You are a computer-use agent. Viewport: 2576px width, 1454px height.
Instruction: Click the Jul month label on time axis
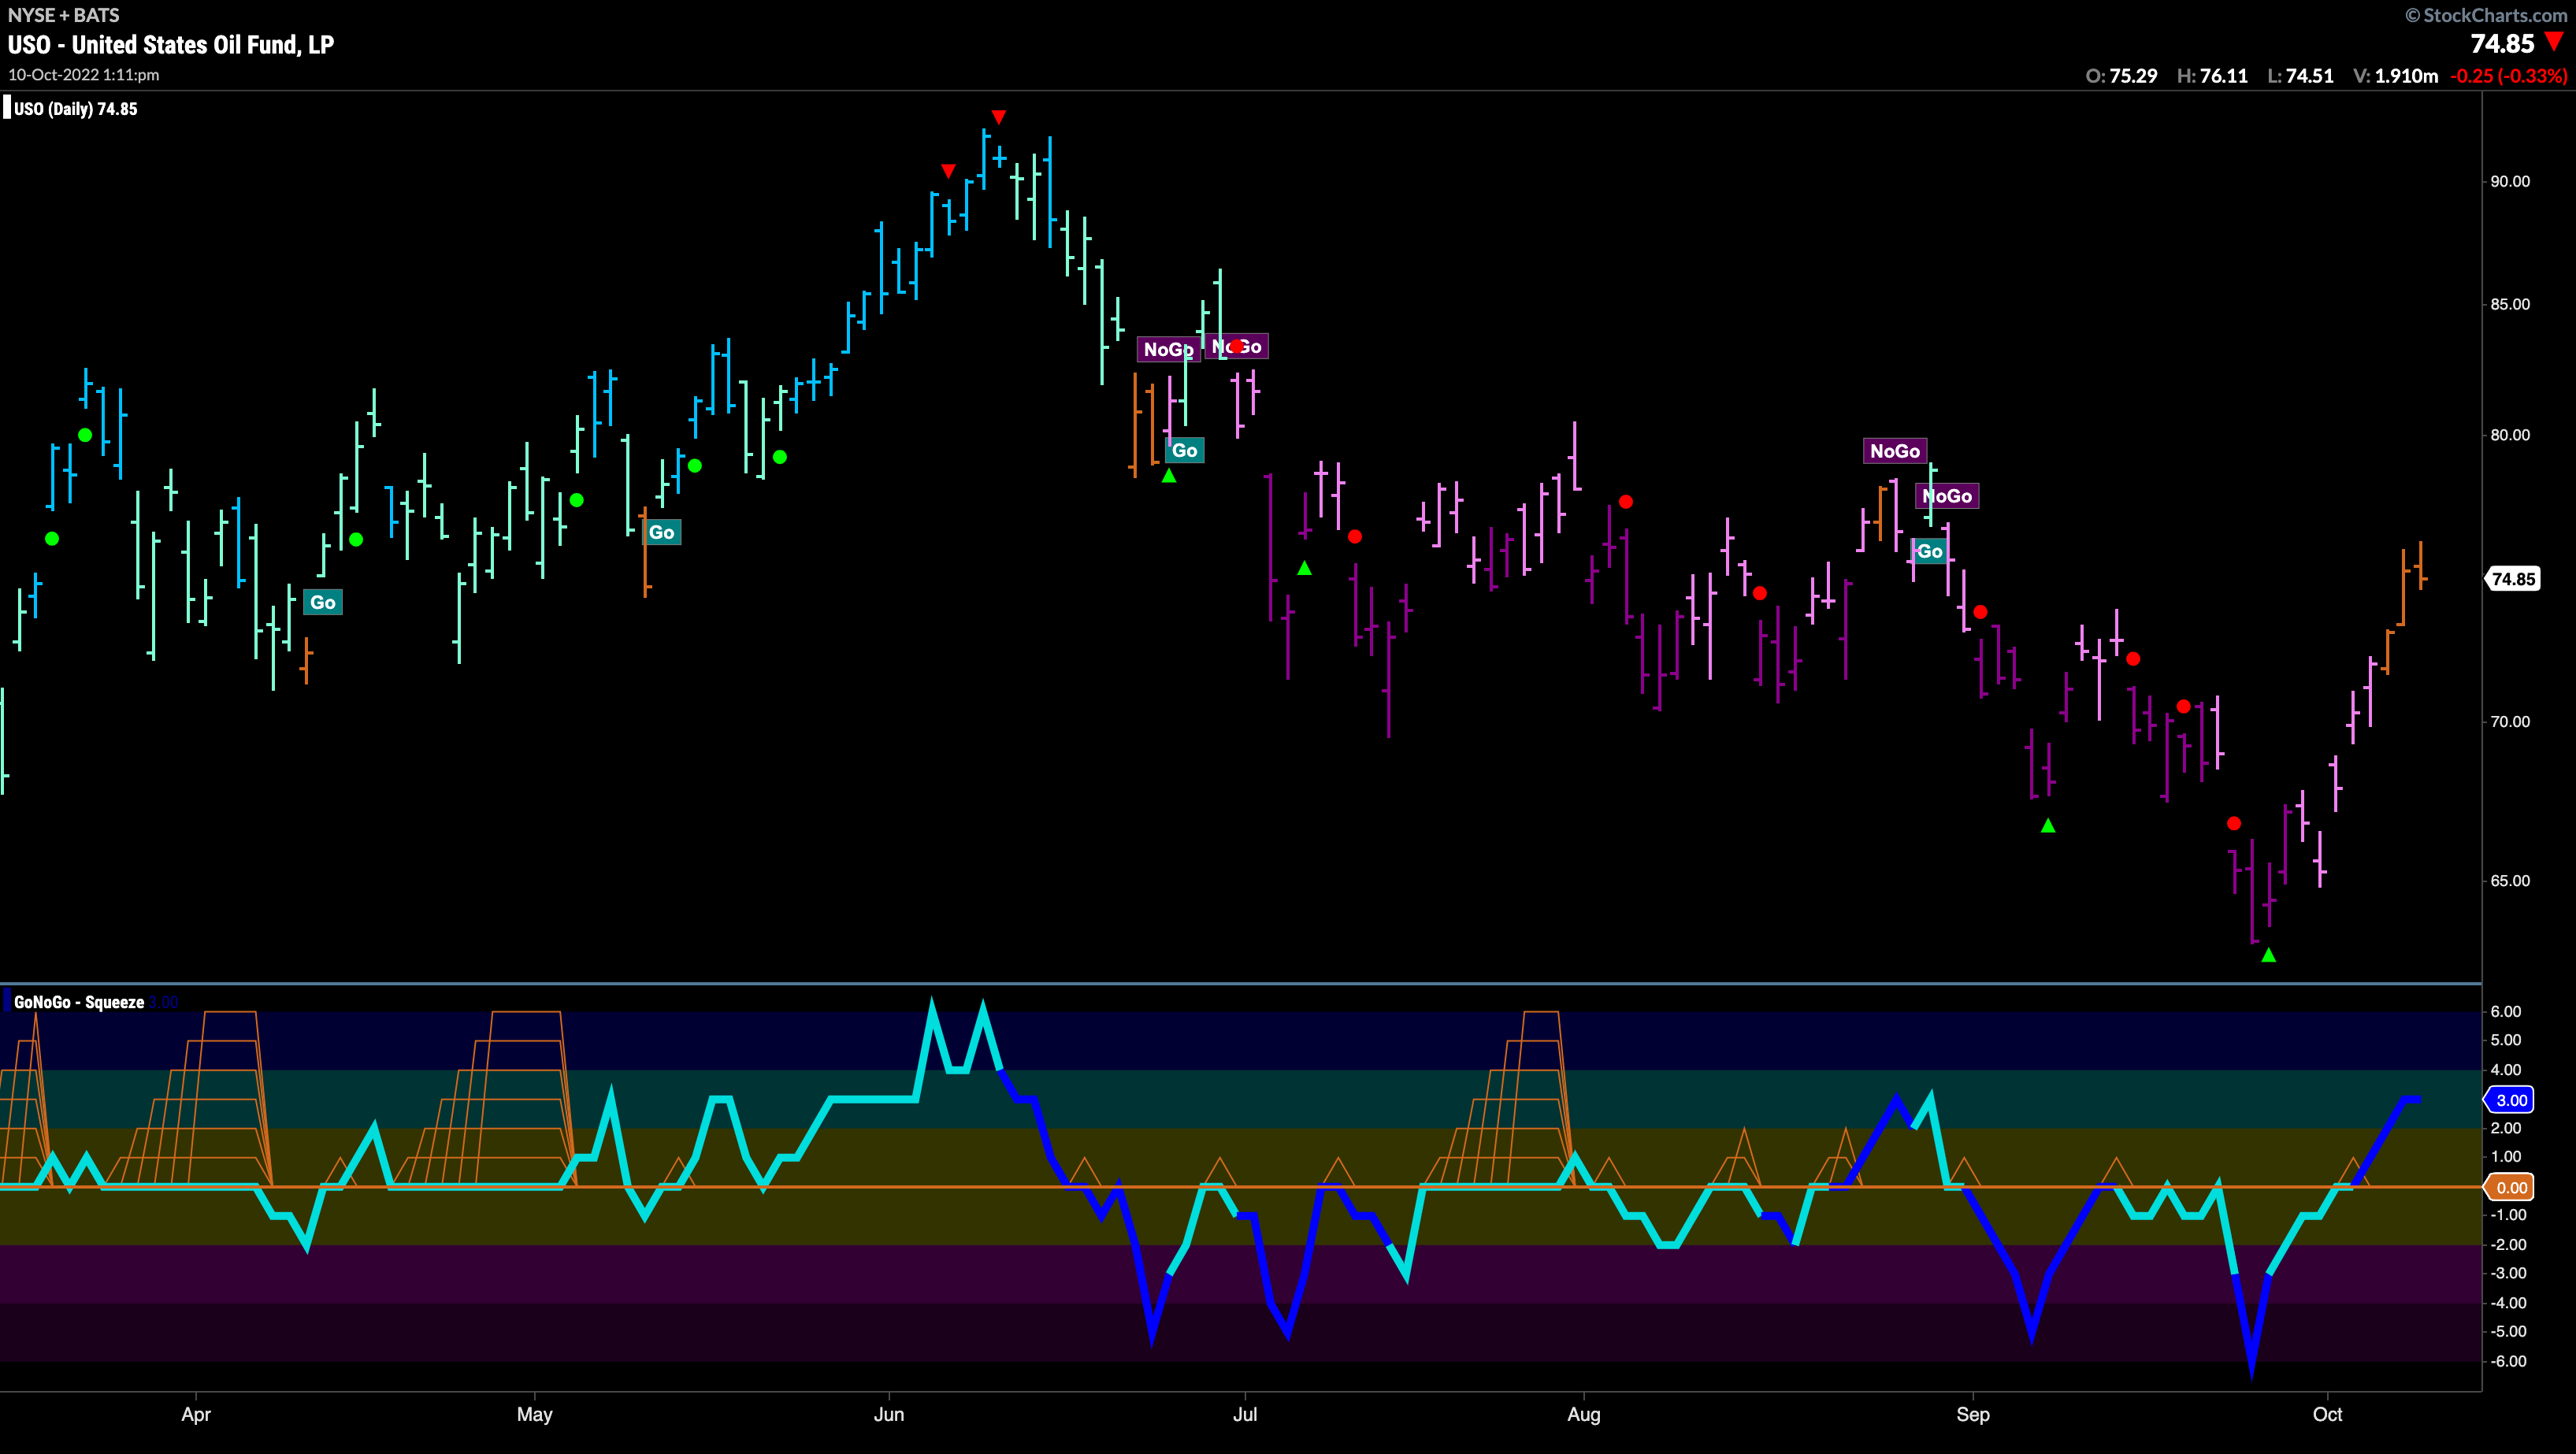tap(1245, 1414)
